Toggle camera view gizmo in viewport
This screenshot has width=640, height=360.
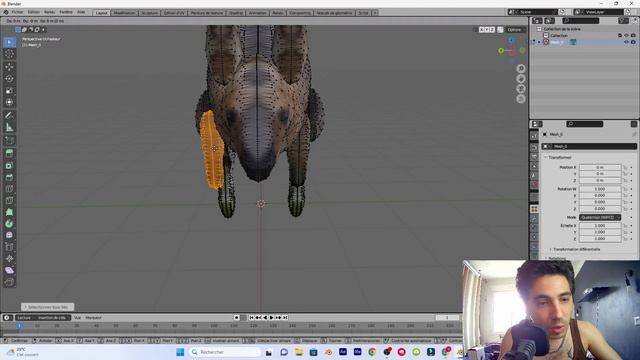[x=521, y=89]
